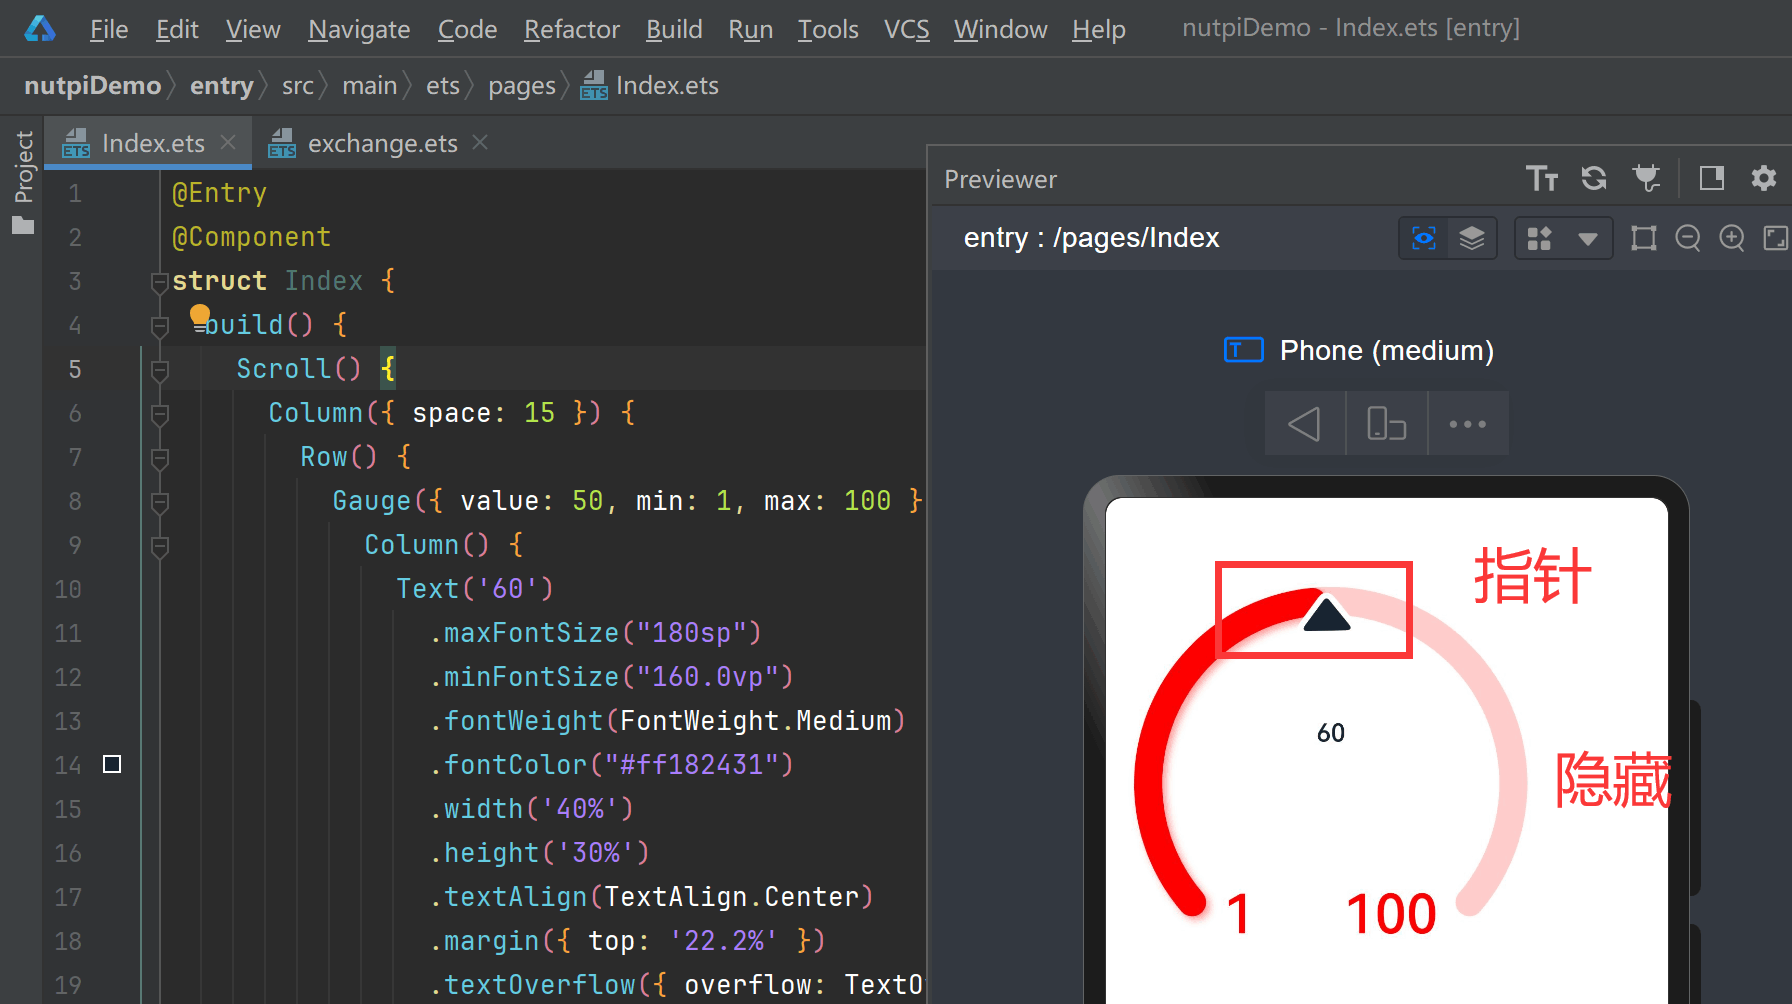The image size is (1792, 1004).
Task: Open the File menu
Action: 109,29
